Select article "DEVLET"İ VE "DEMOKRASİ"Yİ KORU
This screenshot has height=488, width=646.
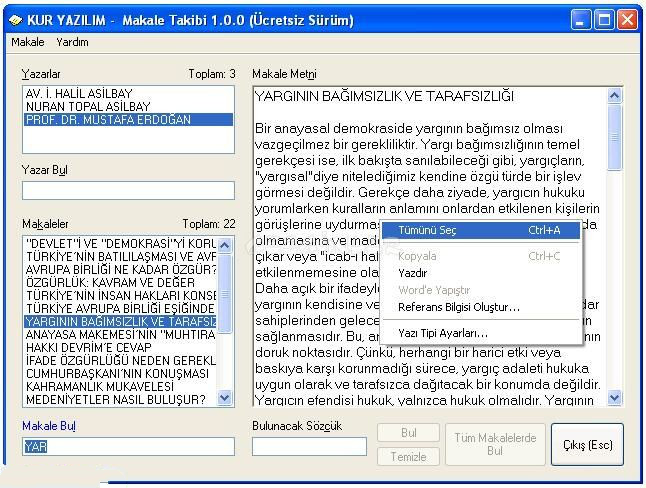pos(120,244)
